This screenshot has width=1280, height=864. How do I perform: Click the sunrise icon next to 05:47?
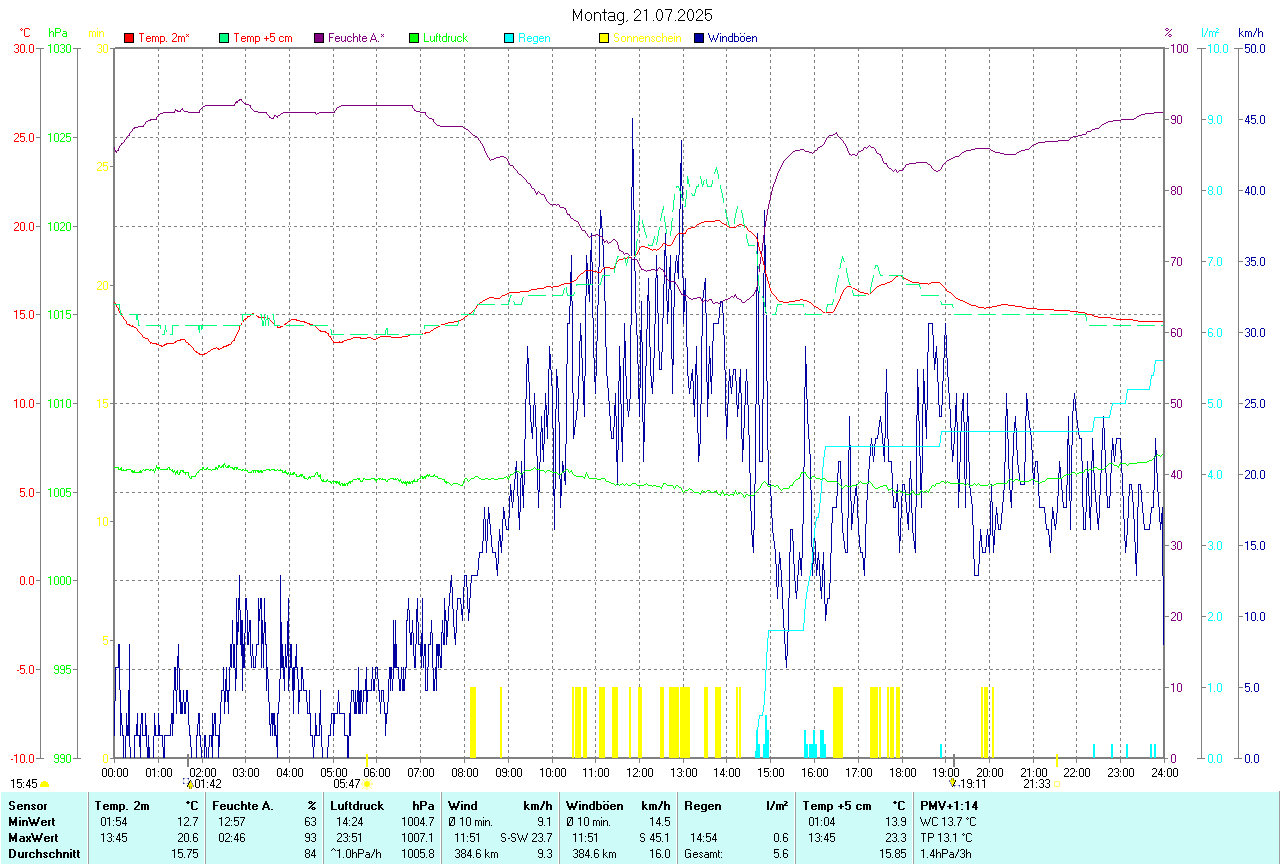[367, 784]
